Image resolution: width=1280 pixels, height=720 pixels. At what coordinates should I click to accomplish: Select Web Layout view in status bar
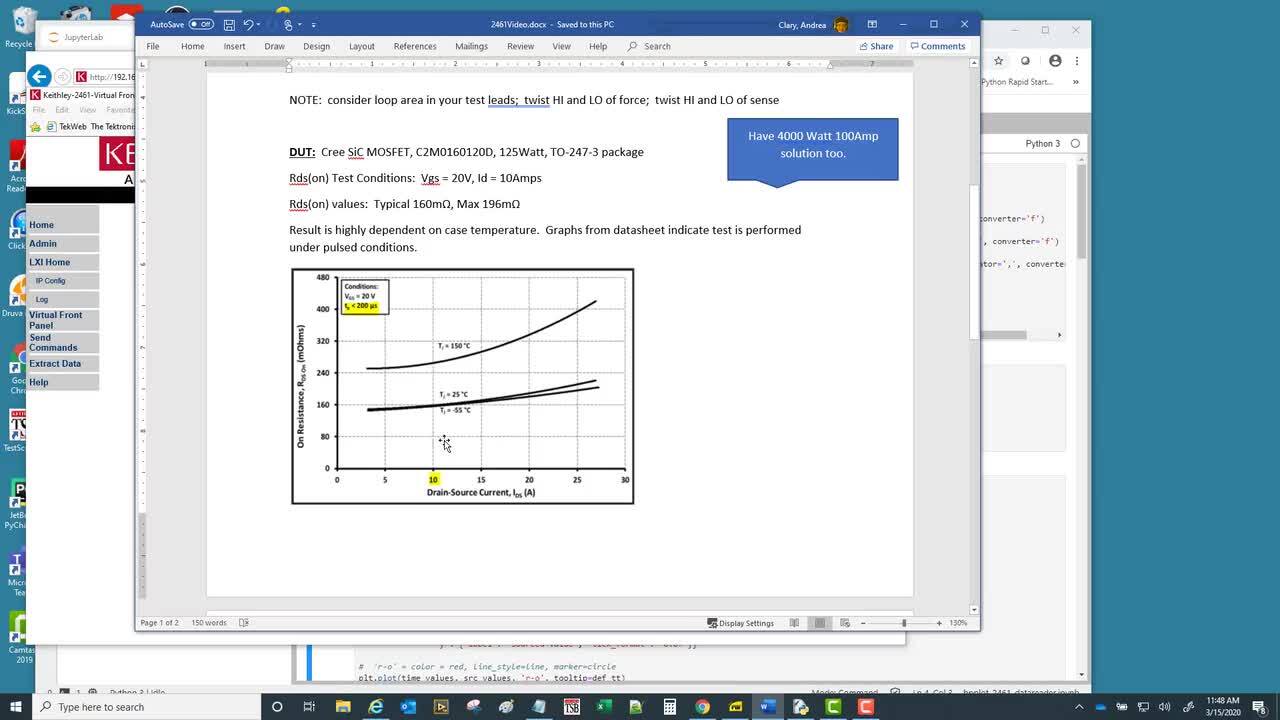click(845, 622)
